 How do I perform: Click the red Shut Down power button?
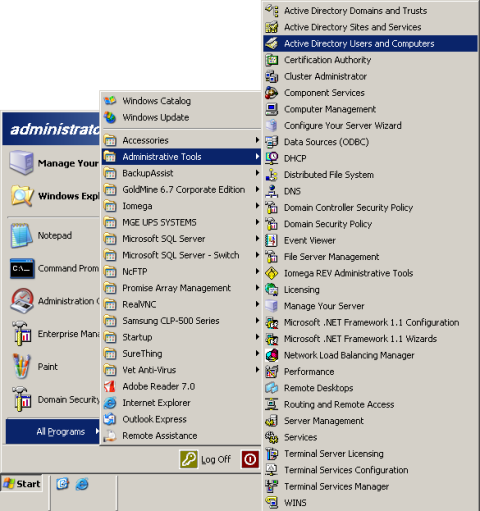250,459
